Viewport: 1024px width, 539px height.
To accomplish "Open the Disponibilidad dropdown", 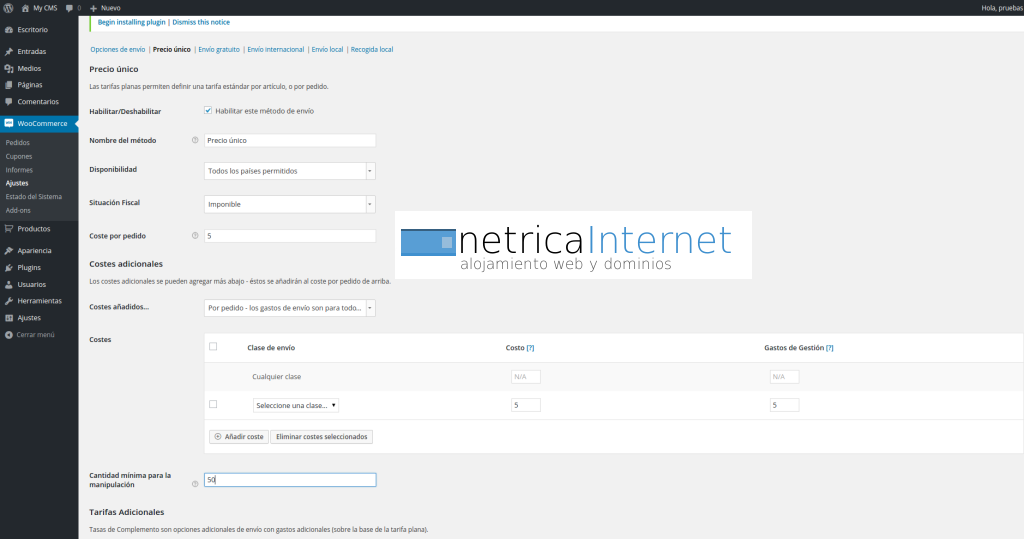I will pos(289,171).
